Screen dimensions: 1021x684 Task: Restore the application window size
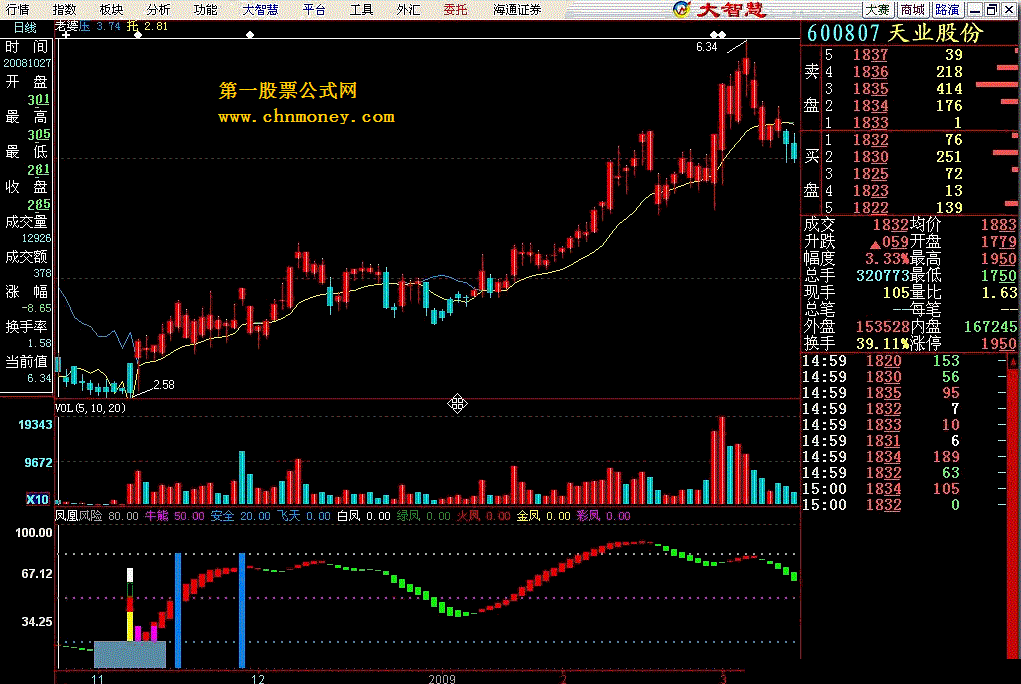(x=991, y=10)
